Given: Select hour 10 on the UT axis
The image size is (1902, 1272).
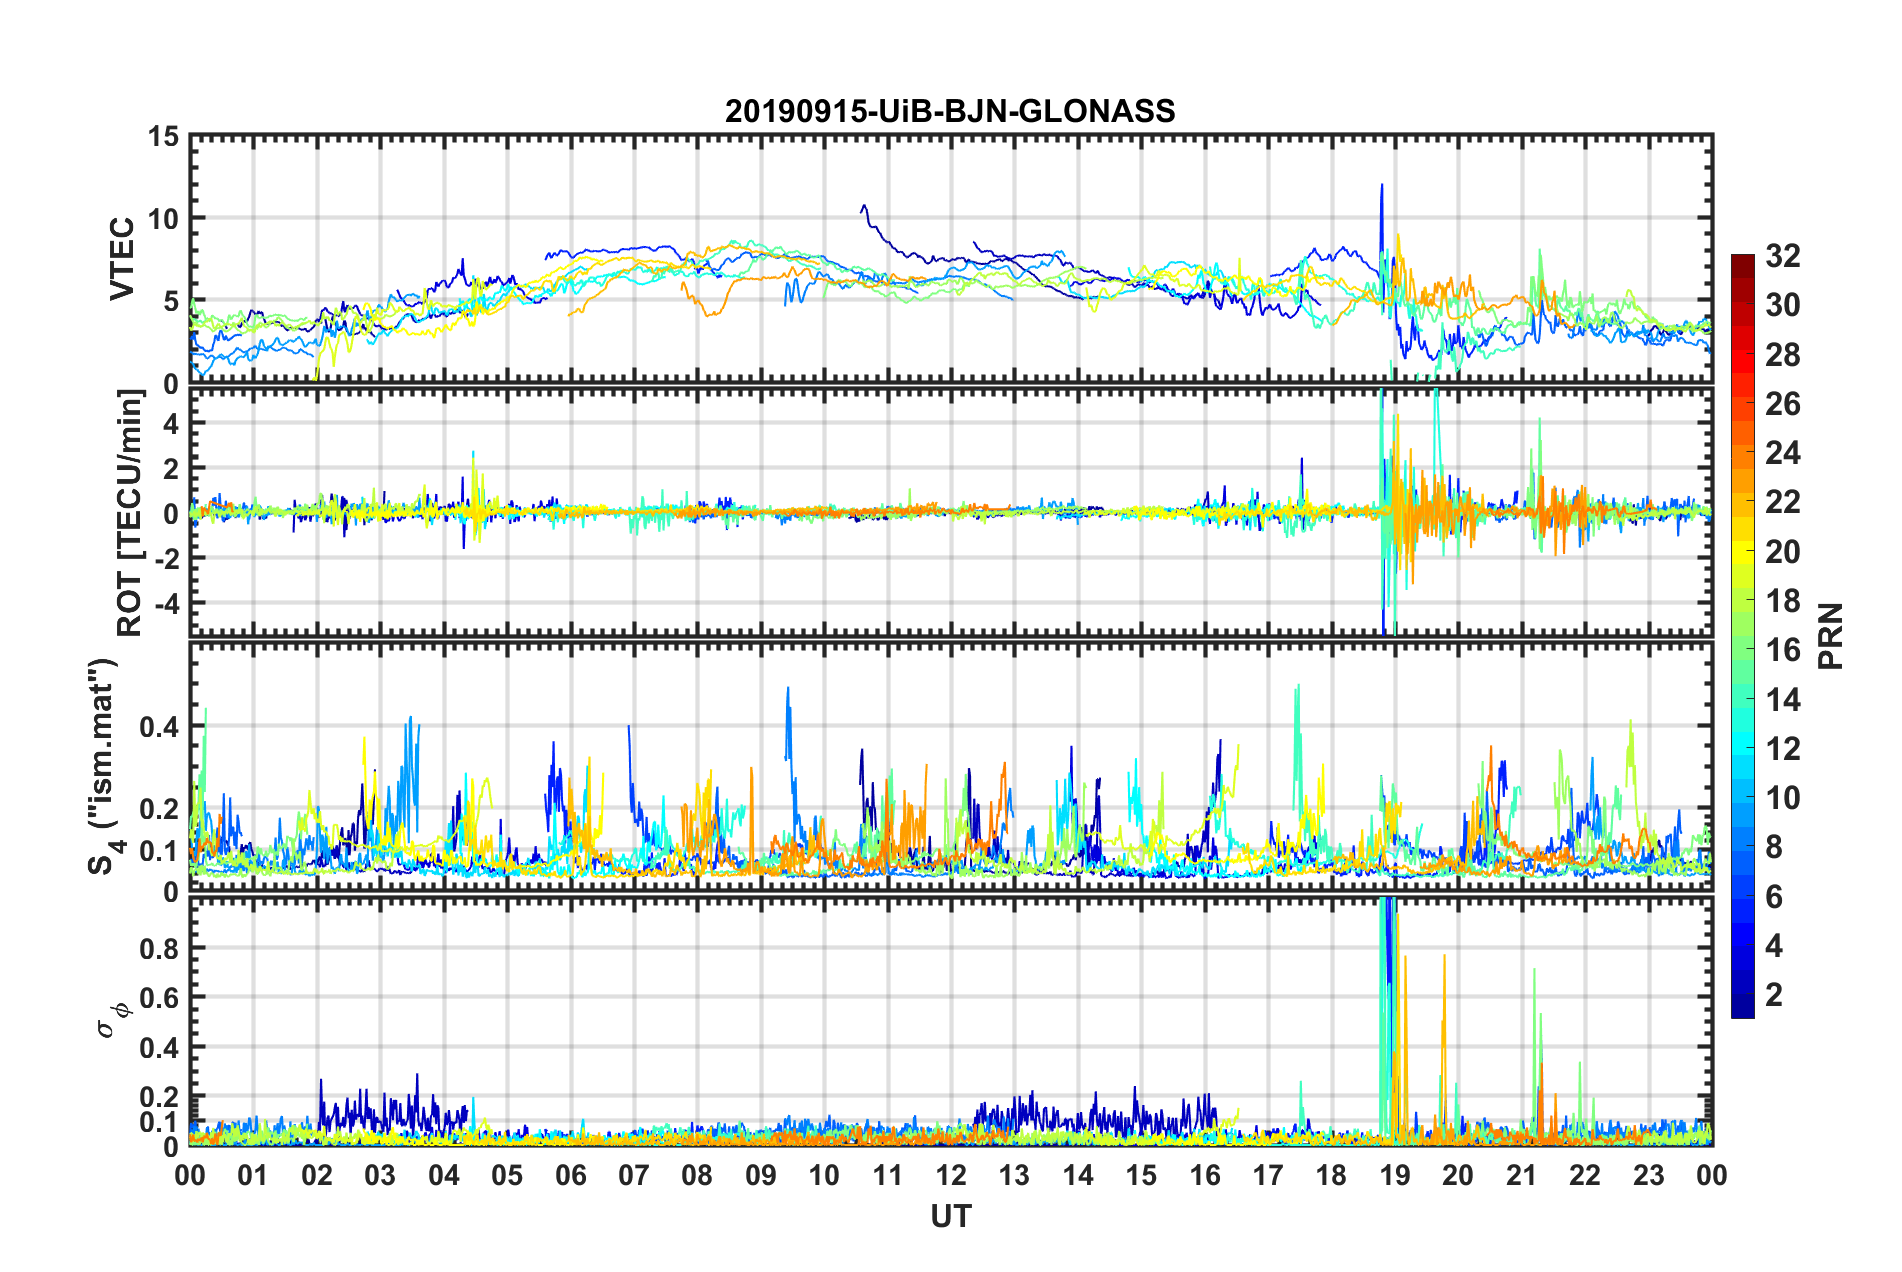Looking at the screenshot, I should click(824, 1175).
